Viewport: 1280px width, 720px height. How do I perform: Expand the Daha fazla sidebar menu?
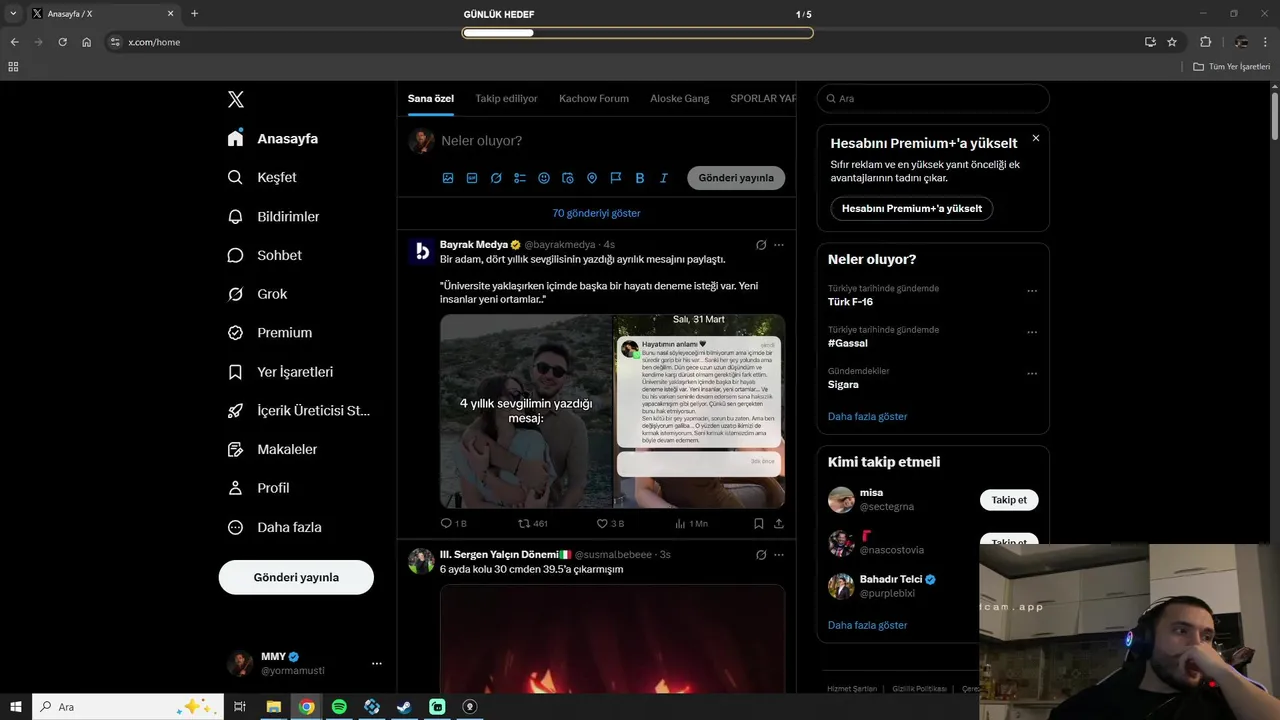click(276, 527)
